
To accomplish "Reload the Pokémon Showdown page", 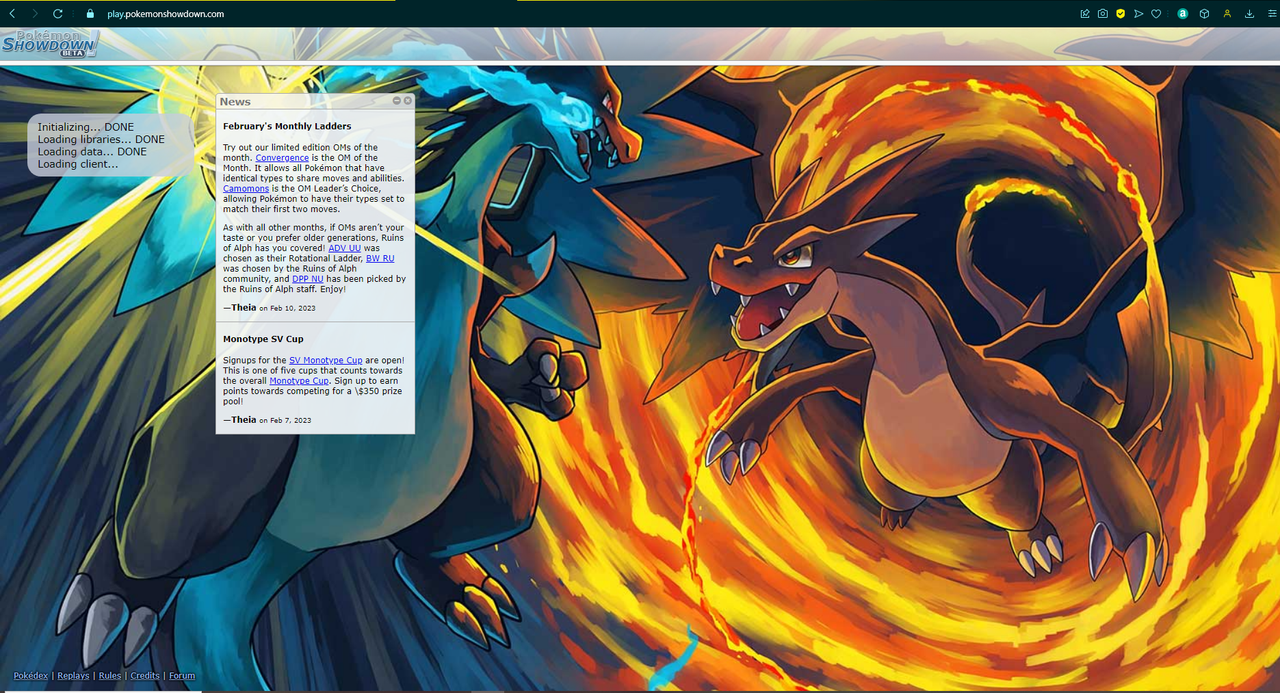I will 58,14.
